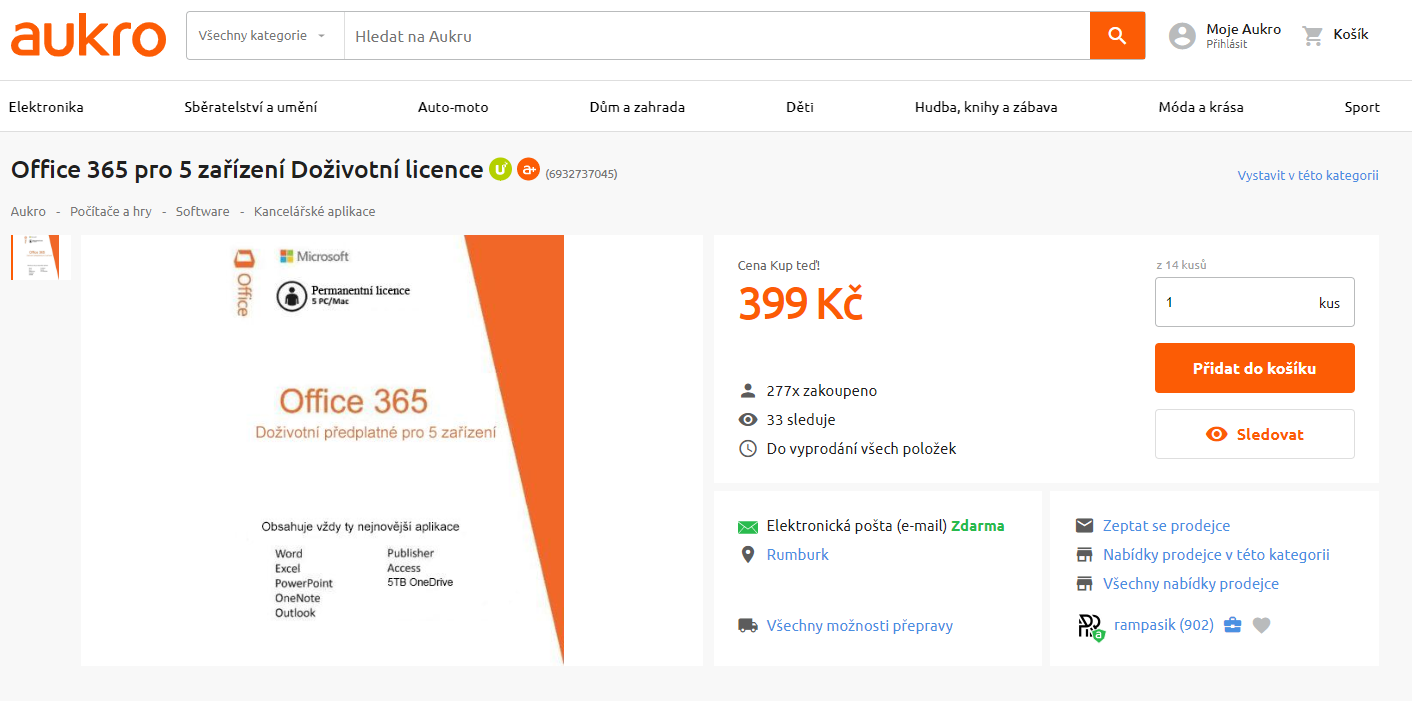Image resolution: width=1412 pixels, height=701 pixels.
Task: Open the Sport category menu
Action: coord(1362,107)
